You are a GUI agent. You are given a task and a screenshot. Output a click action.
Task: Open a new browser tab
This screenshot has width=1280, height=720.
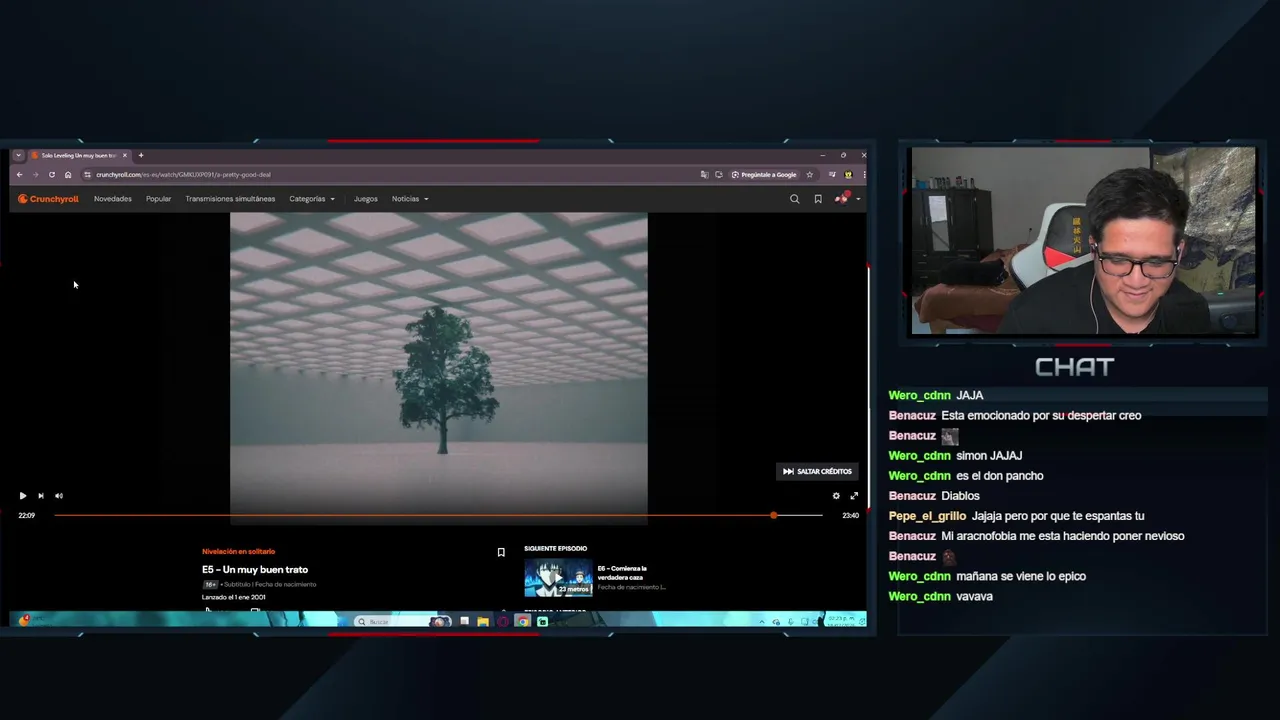(141, 155)
